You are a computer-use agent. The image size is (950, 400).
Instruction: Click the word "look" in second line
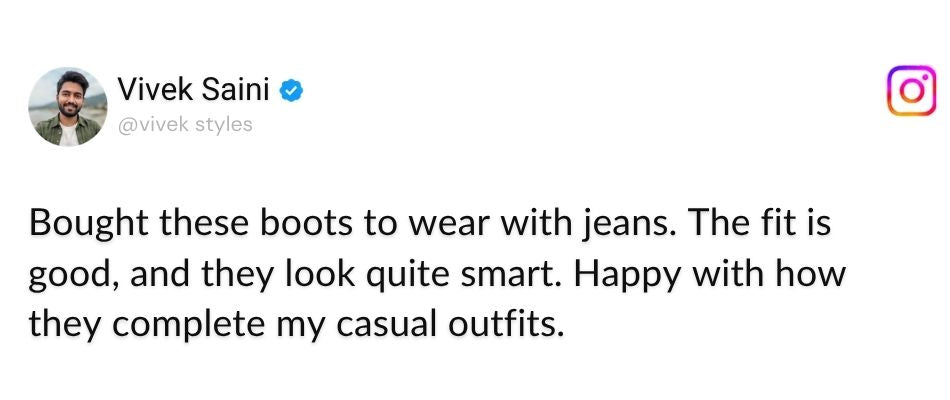tap(331, 275)
